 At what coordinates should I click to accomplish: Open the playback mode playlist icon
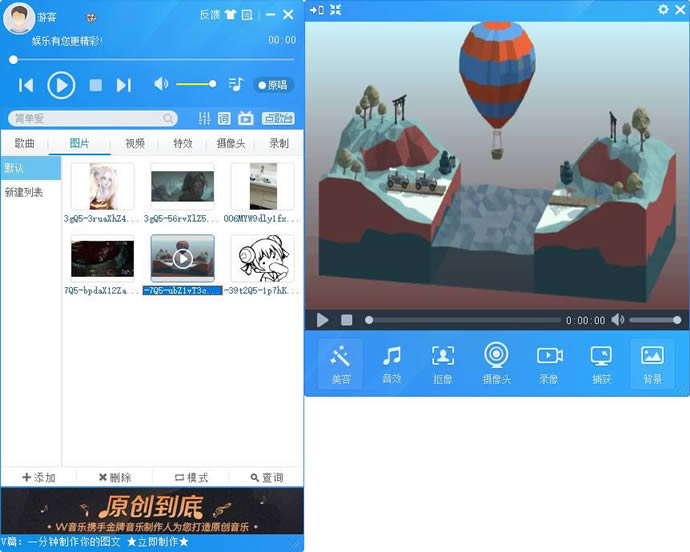click(x=236, y=84)
